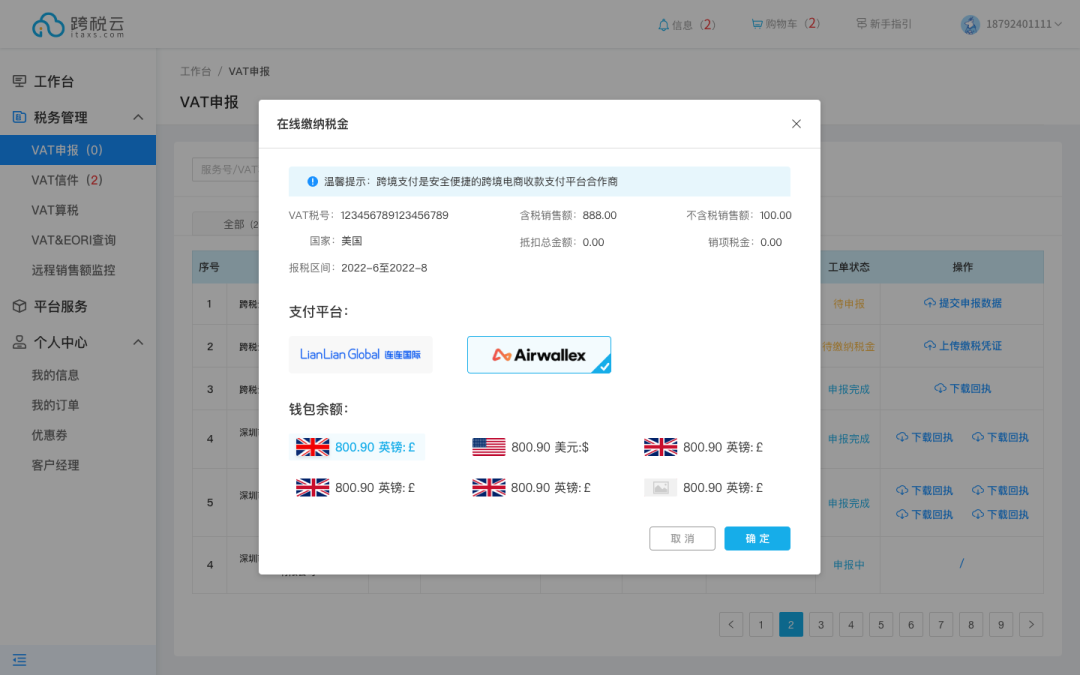Collapse the 税务管理 sidebar section
The width and height of the screenshot is (1080, 675).
(x=138, y=117)
